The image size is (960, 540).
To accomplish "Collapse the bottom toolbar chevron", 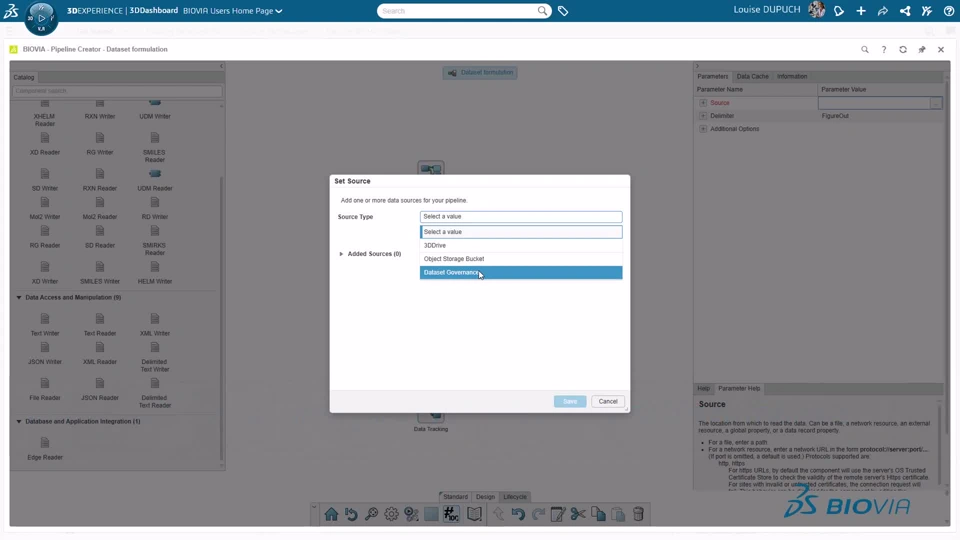I will 314,508.
